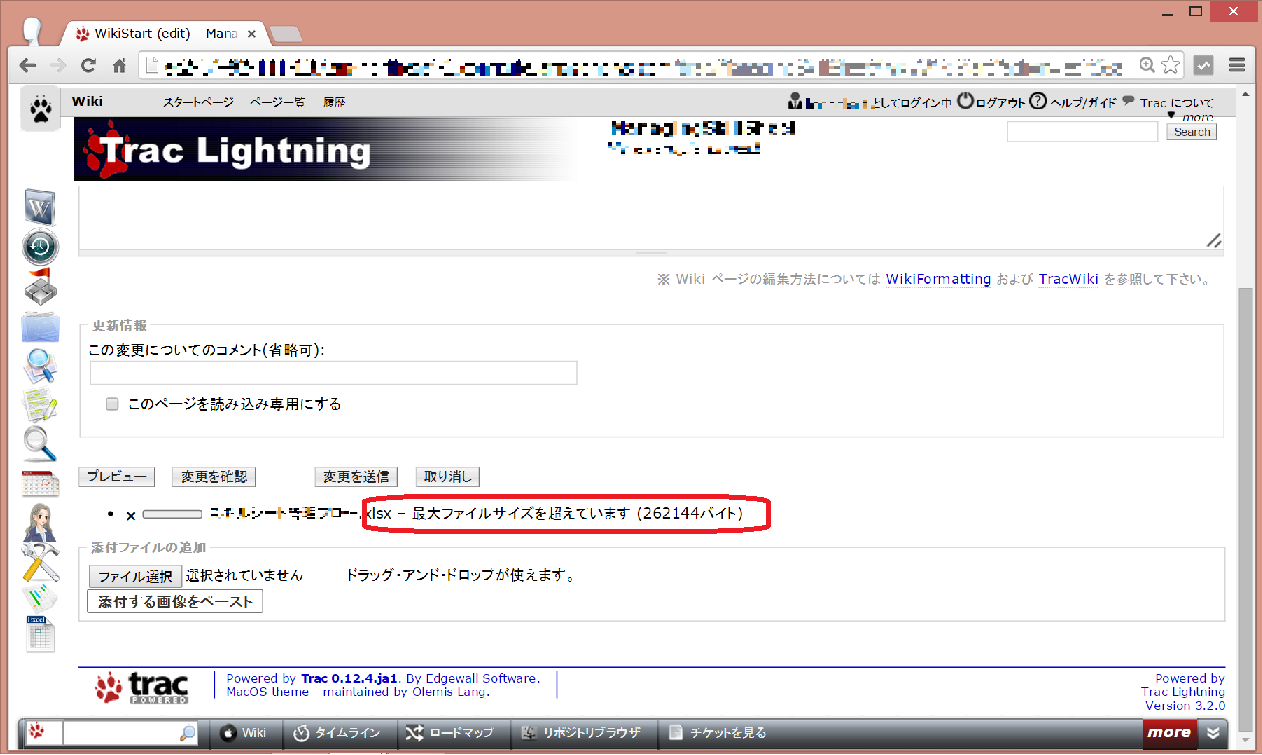Open the calendar icon in the left sidebar
The height and width of the screenshot is (755, 1262).
pyautogui.click(x=40, y=483)
